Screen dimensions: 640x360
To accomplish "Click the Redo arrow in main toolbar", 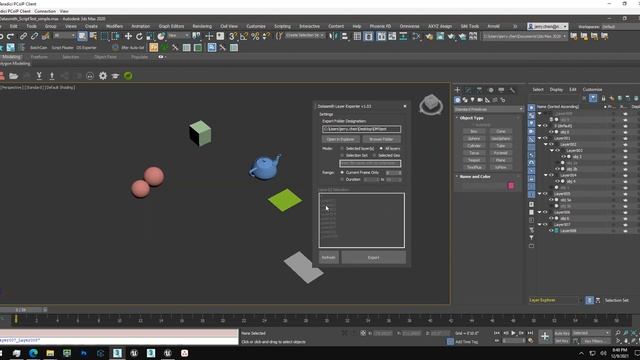I will pos(11,36).
